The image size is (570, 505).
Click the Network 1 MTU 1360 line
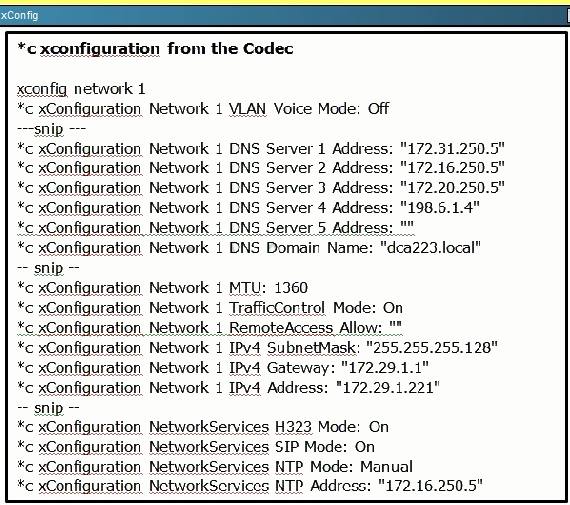(x=162, y=288)
